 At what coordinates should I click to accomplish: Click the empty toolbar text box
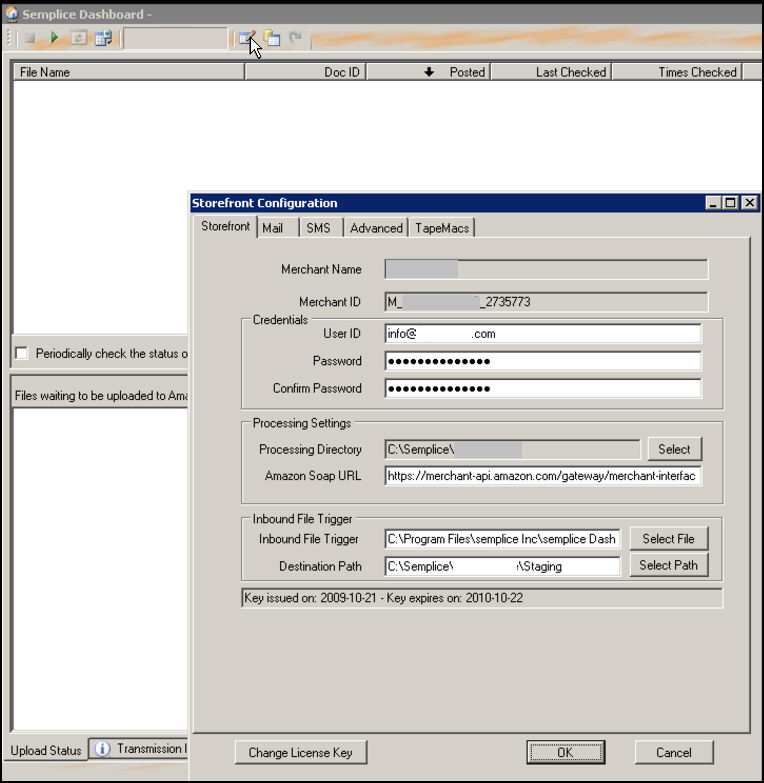point(175,38)
